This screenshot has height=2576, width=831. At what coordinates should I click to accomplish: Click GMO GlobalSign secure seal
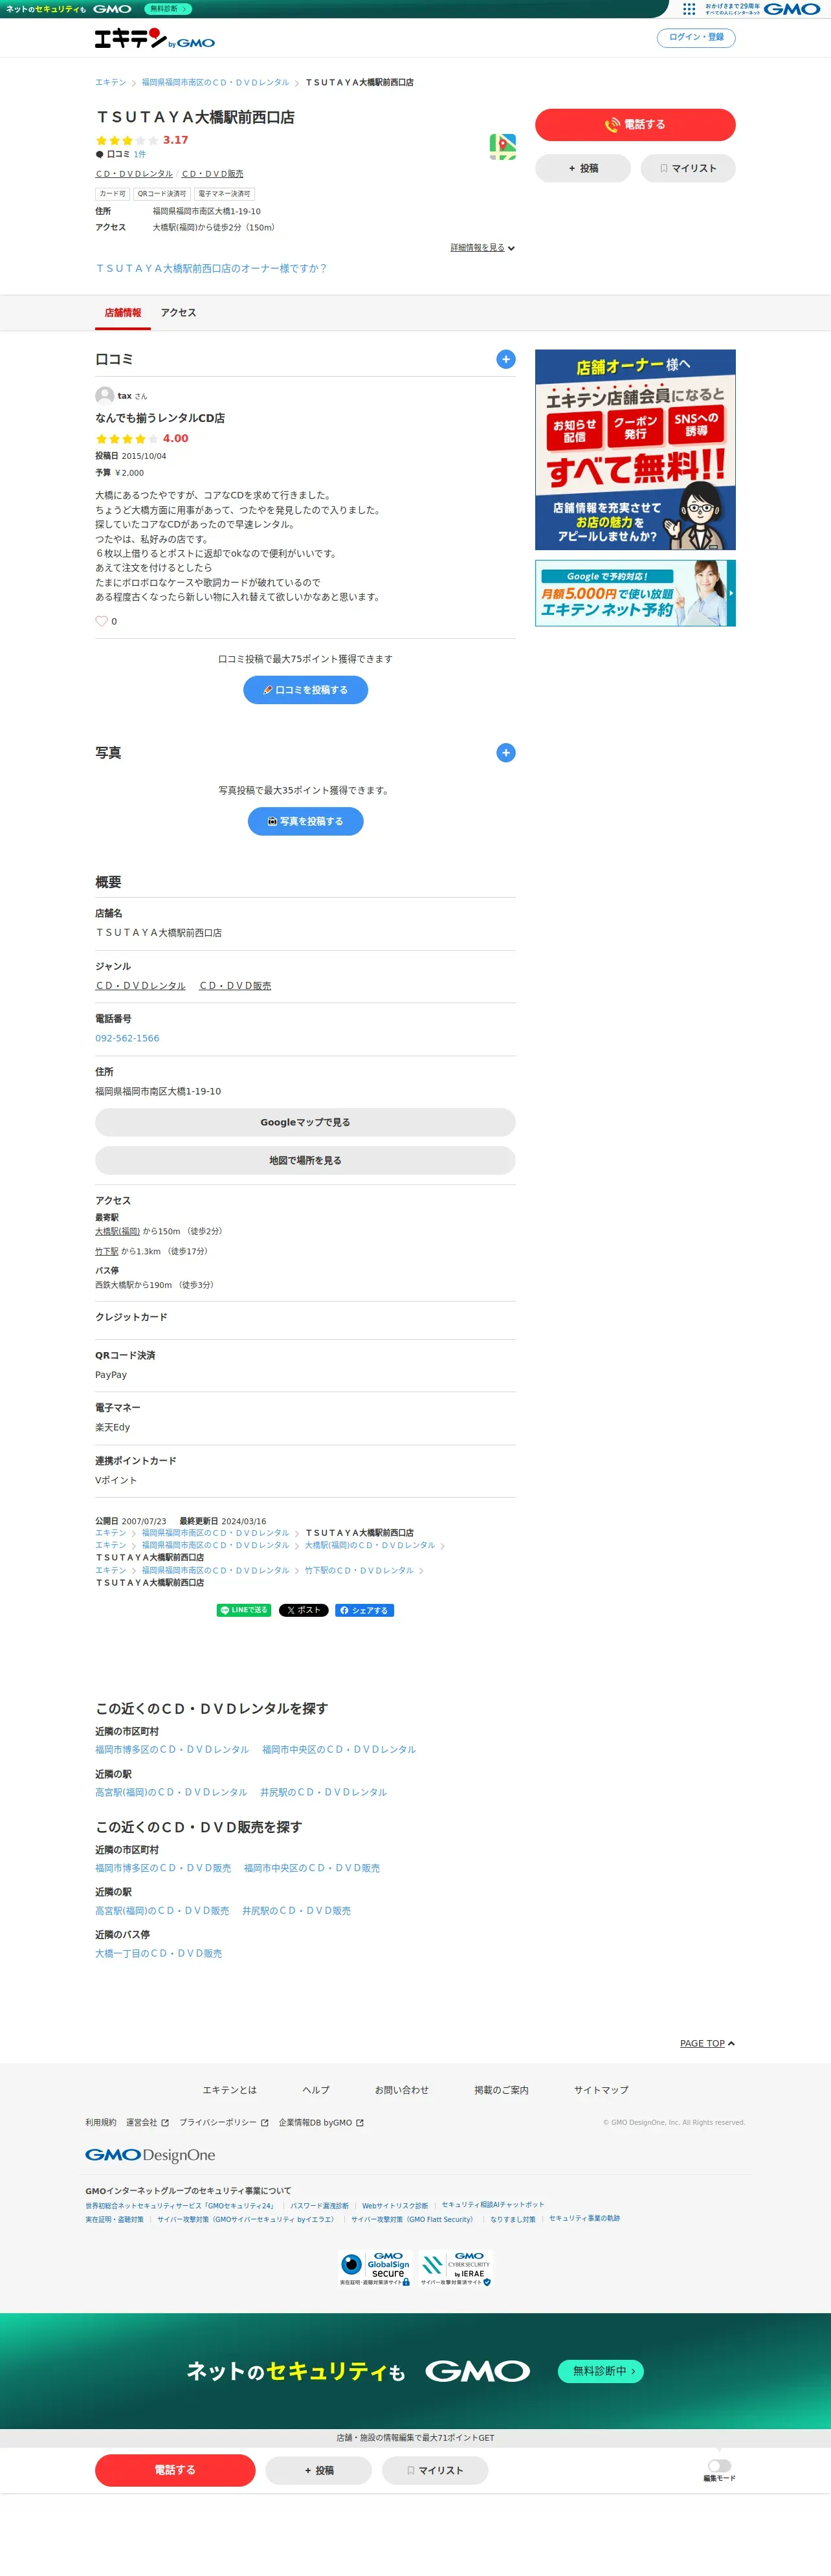pyautogui.click(x=375, y=2268)
